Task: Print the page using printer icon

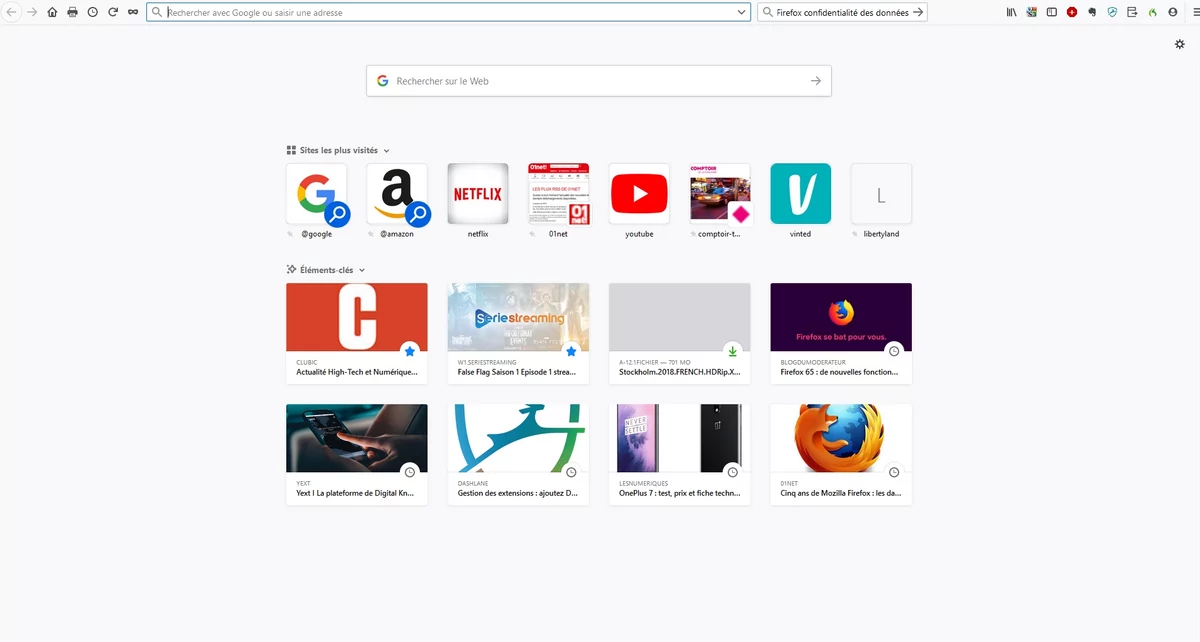Action: pyautogui.click(x=72, y=12)
